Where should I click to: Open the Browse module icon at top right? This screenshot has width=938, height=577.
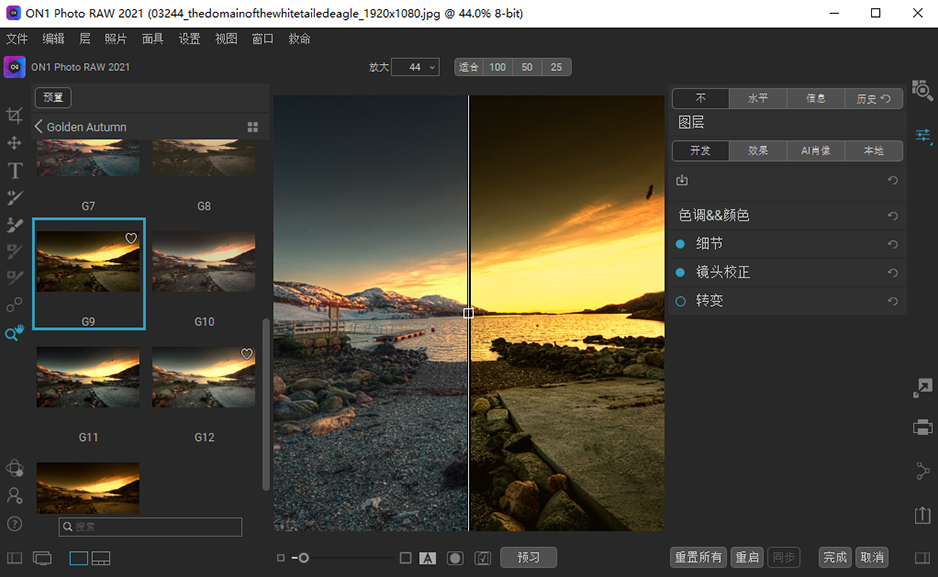(x=922, y=90)
